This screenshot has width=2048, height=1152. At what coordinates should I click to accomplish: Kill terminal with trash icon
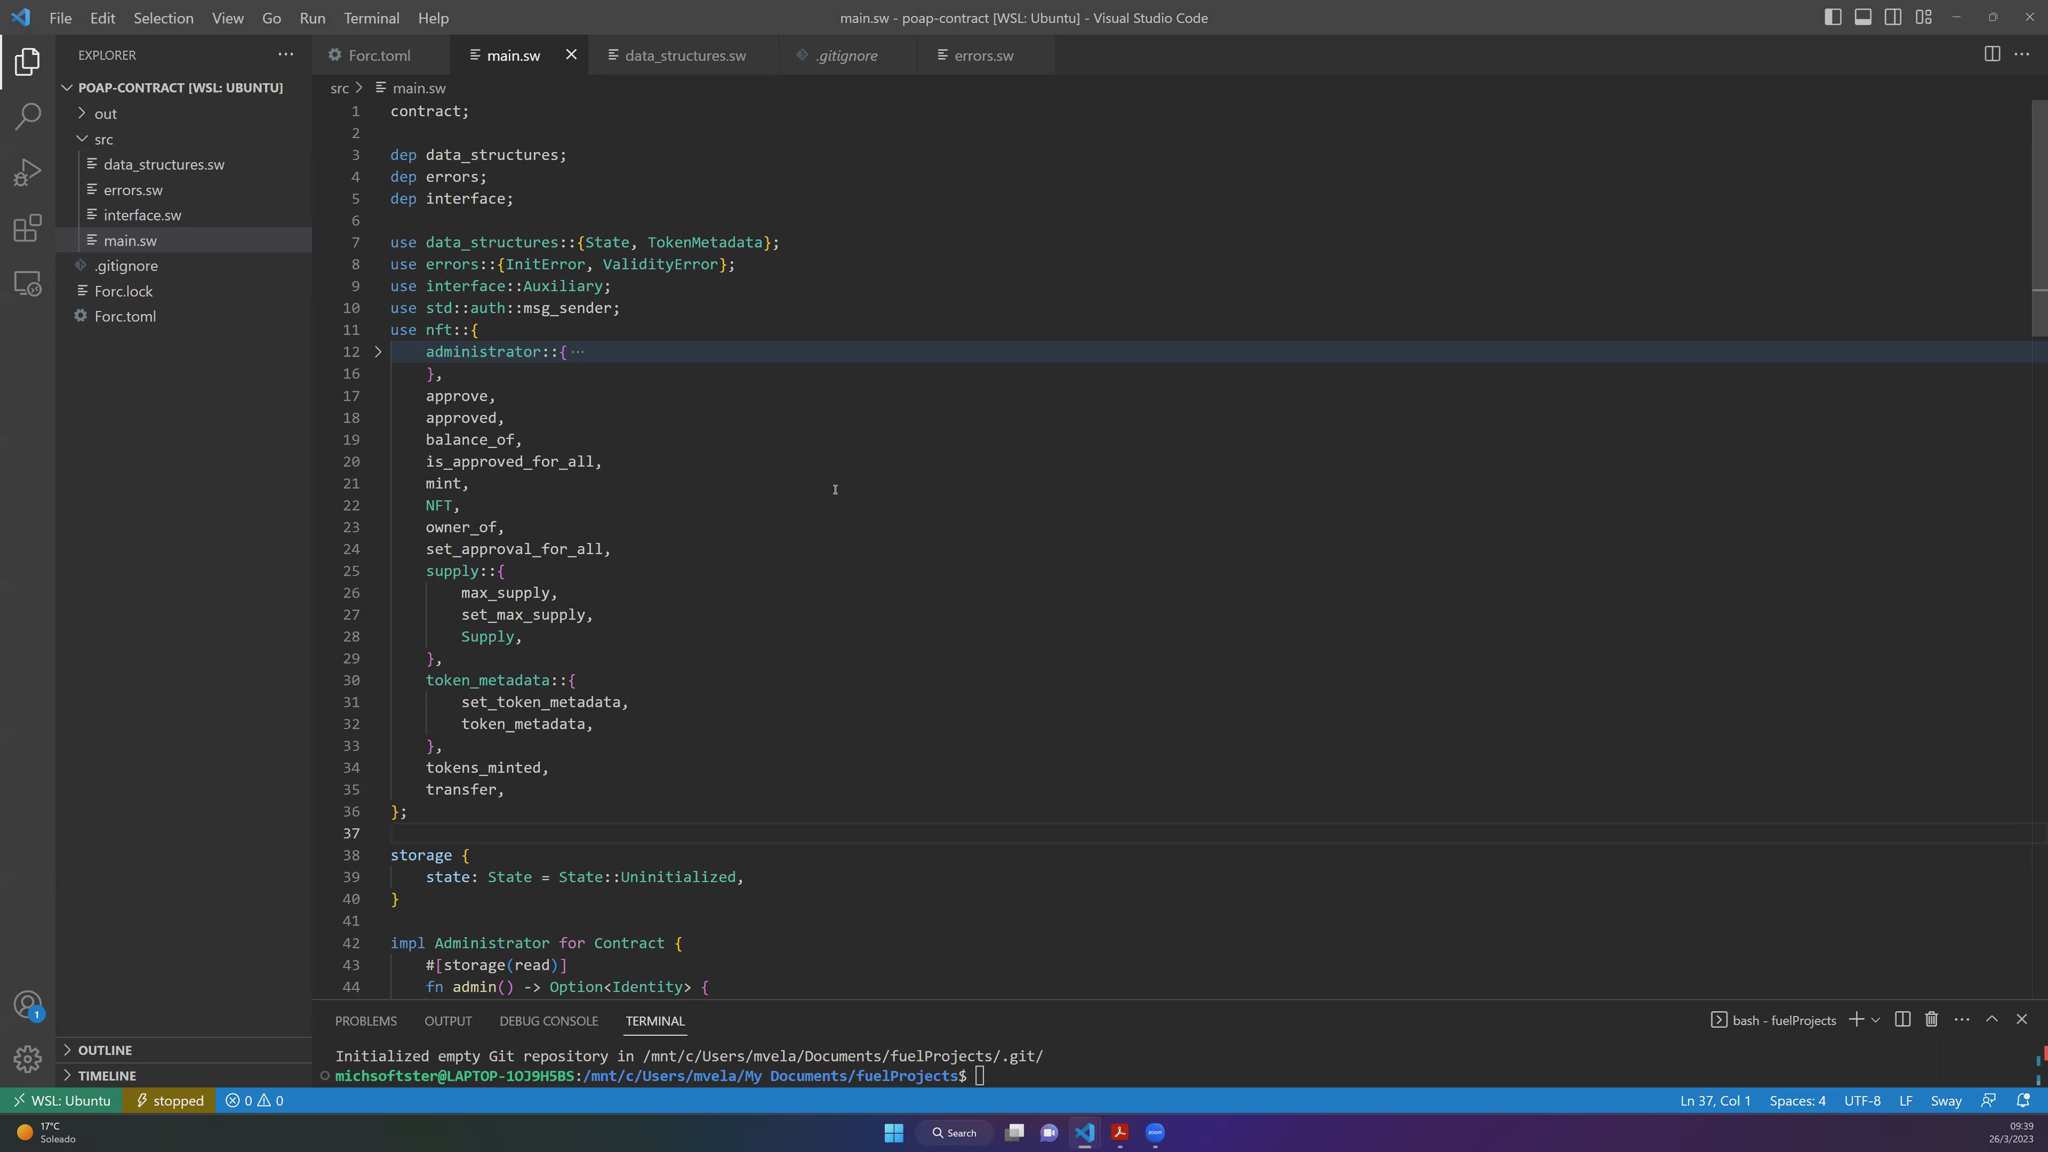pos(1931,1019)
